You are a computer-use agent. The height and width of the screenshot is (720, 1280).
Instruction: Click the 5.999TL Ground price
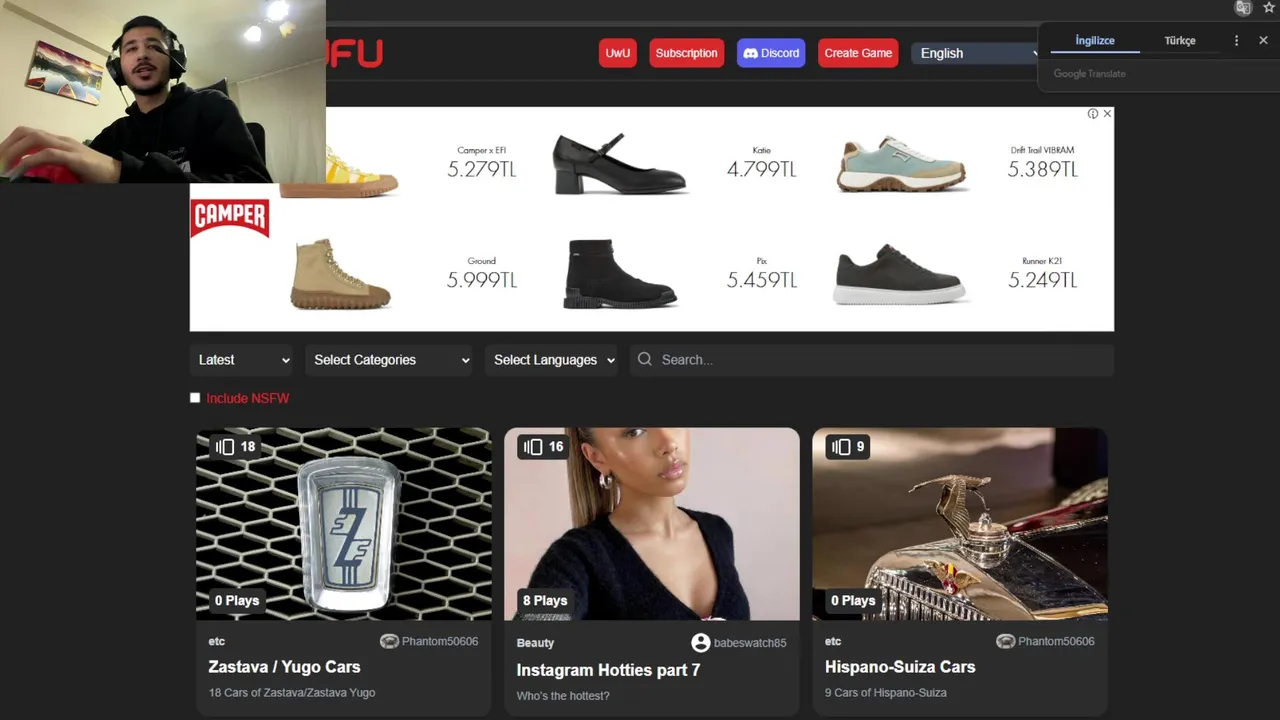coord(482,280)
